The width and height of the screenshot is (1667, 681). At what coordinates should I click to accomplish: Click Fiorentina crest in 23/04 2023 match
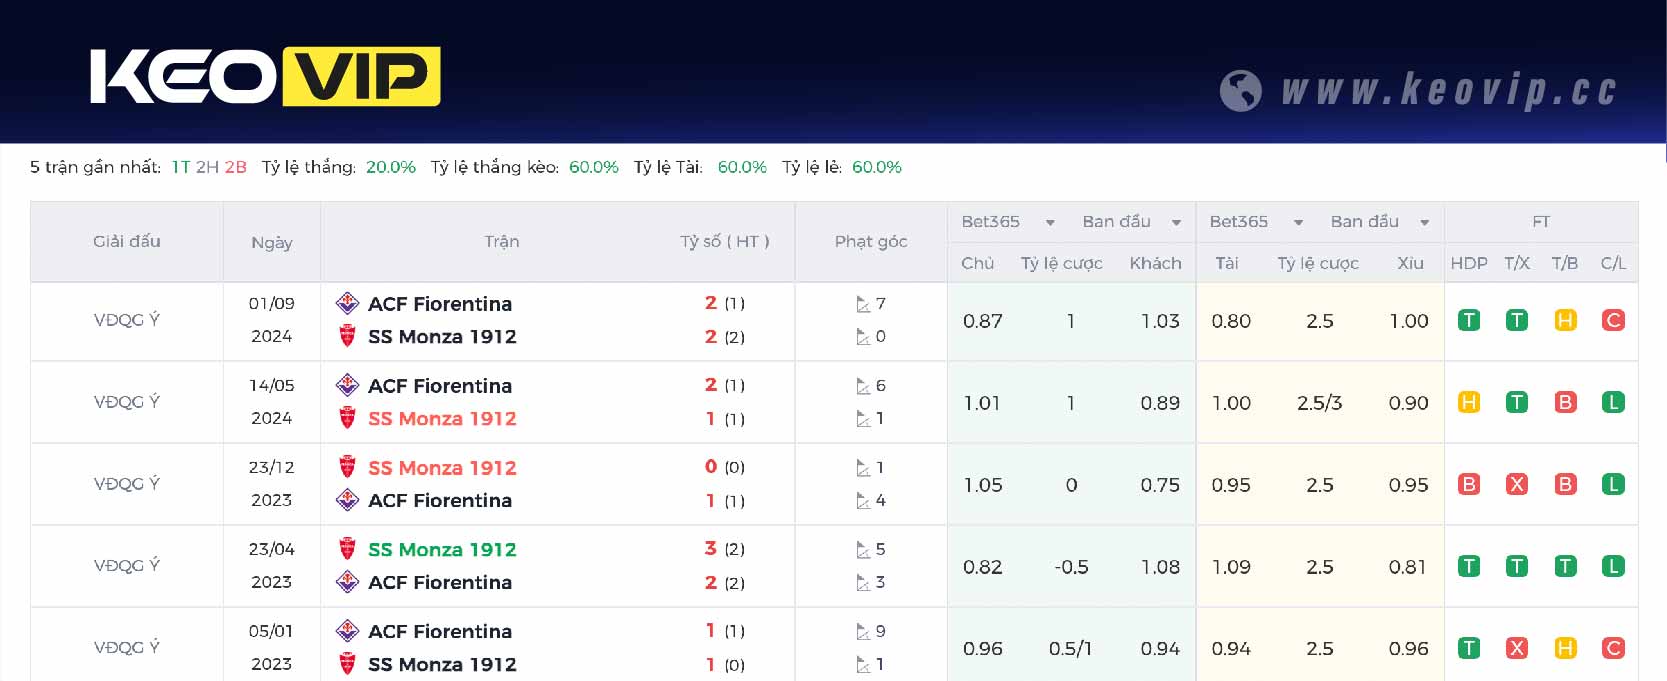(347, 582)
